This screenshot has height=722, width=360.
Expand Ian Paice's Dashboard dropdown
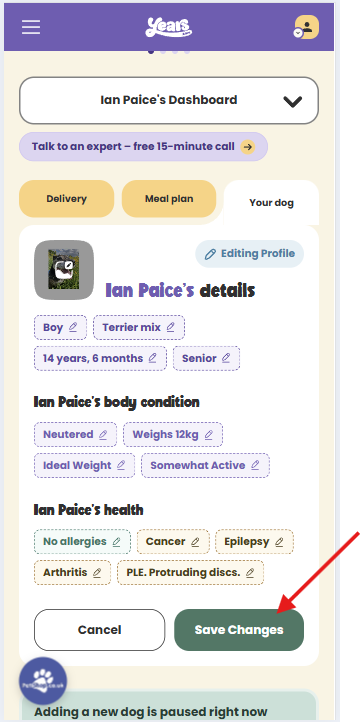169,100
